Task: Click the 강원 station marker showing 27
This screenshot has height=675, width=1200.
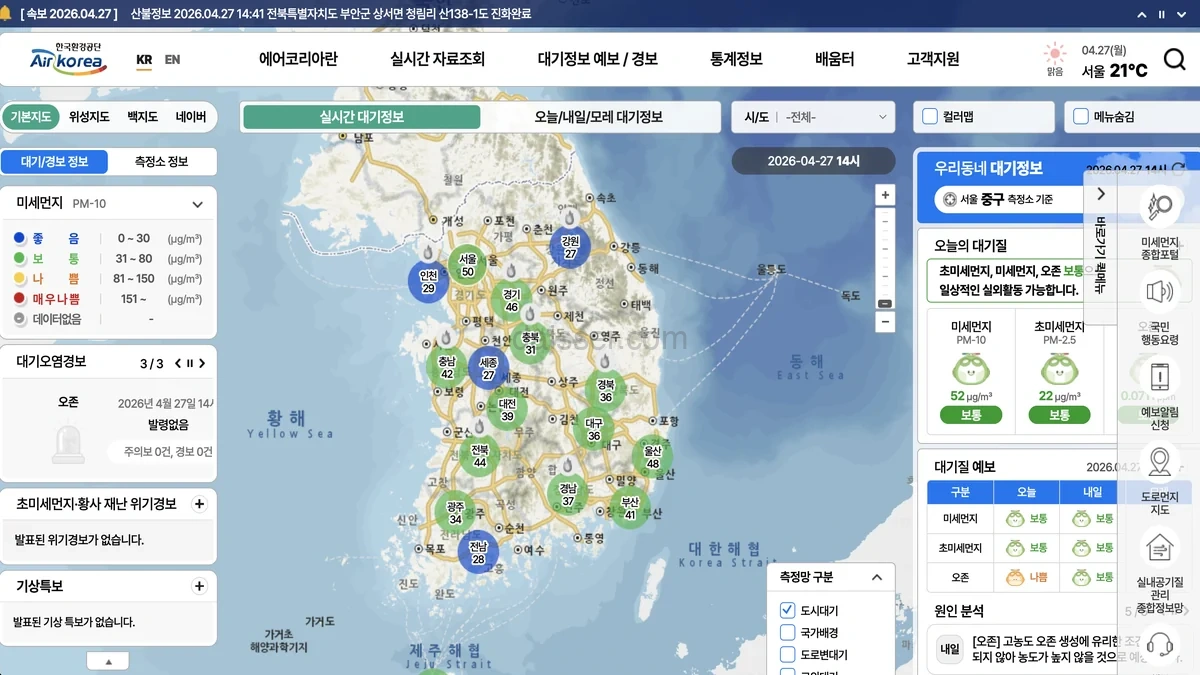Action: click(x=570, y=247)
